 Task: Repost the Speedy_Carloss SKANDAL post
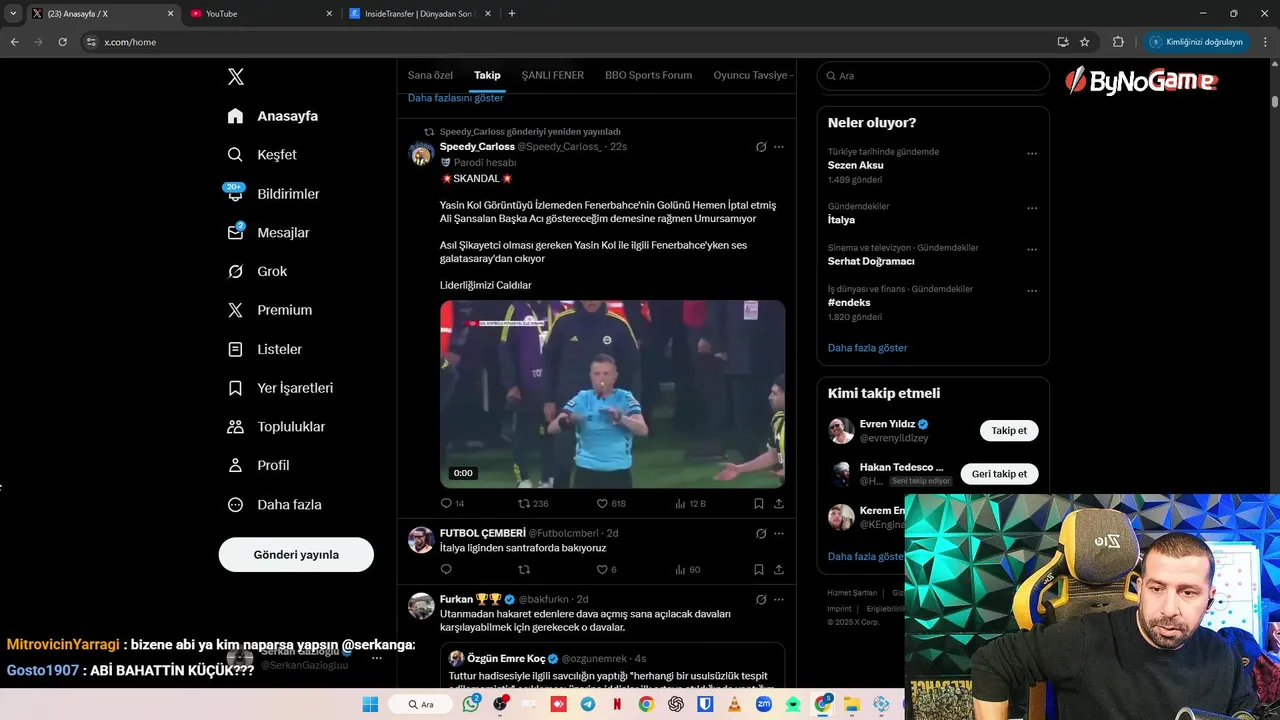click(524, 504)
